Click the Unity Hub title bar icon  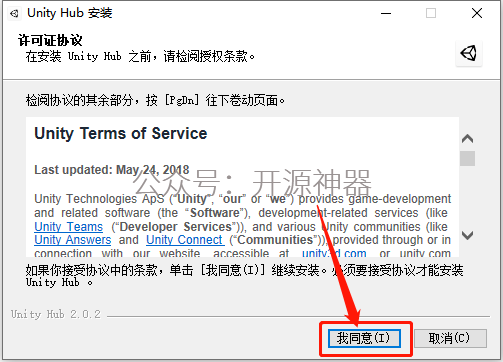[x=14, y=14]
